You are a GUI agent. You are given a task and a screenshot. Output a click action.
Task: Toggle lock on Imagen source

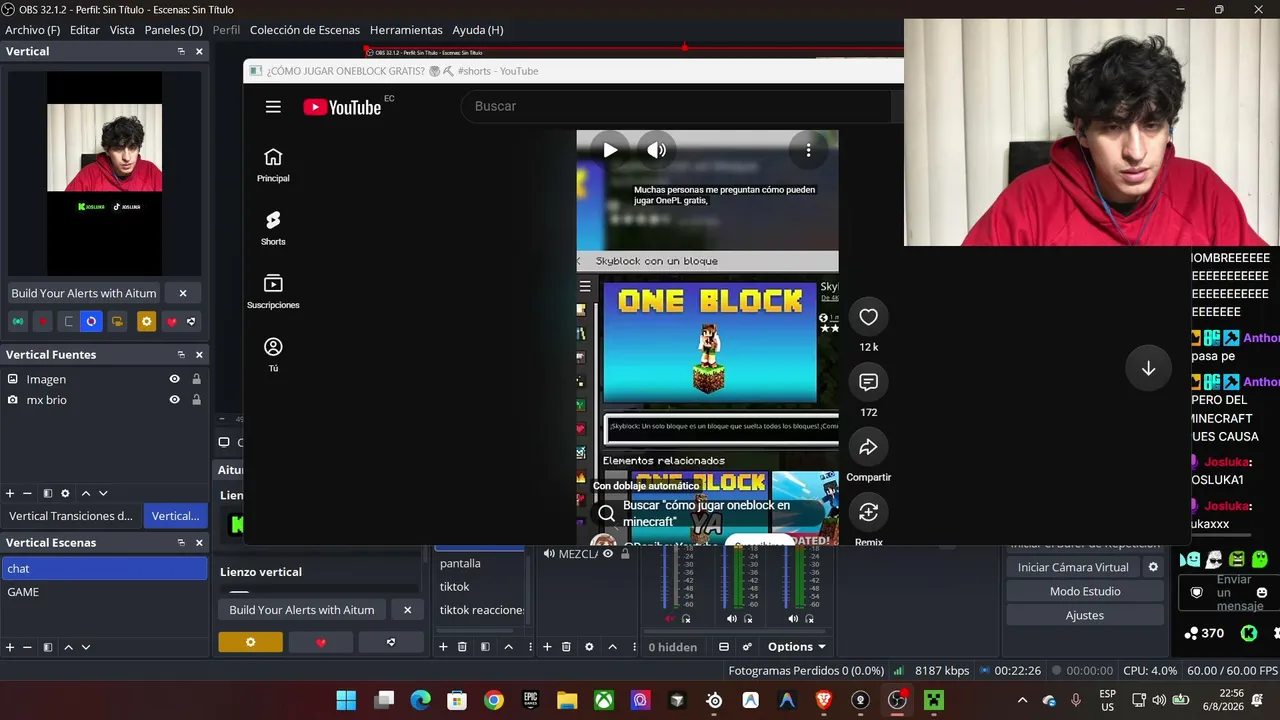[196, 379]
